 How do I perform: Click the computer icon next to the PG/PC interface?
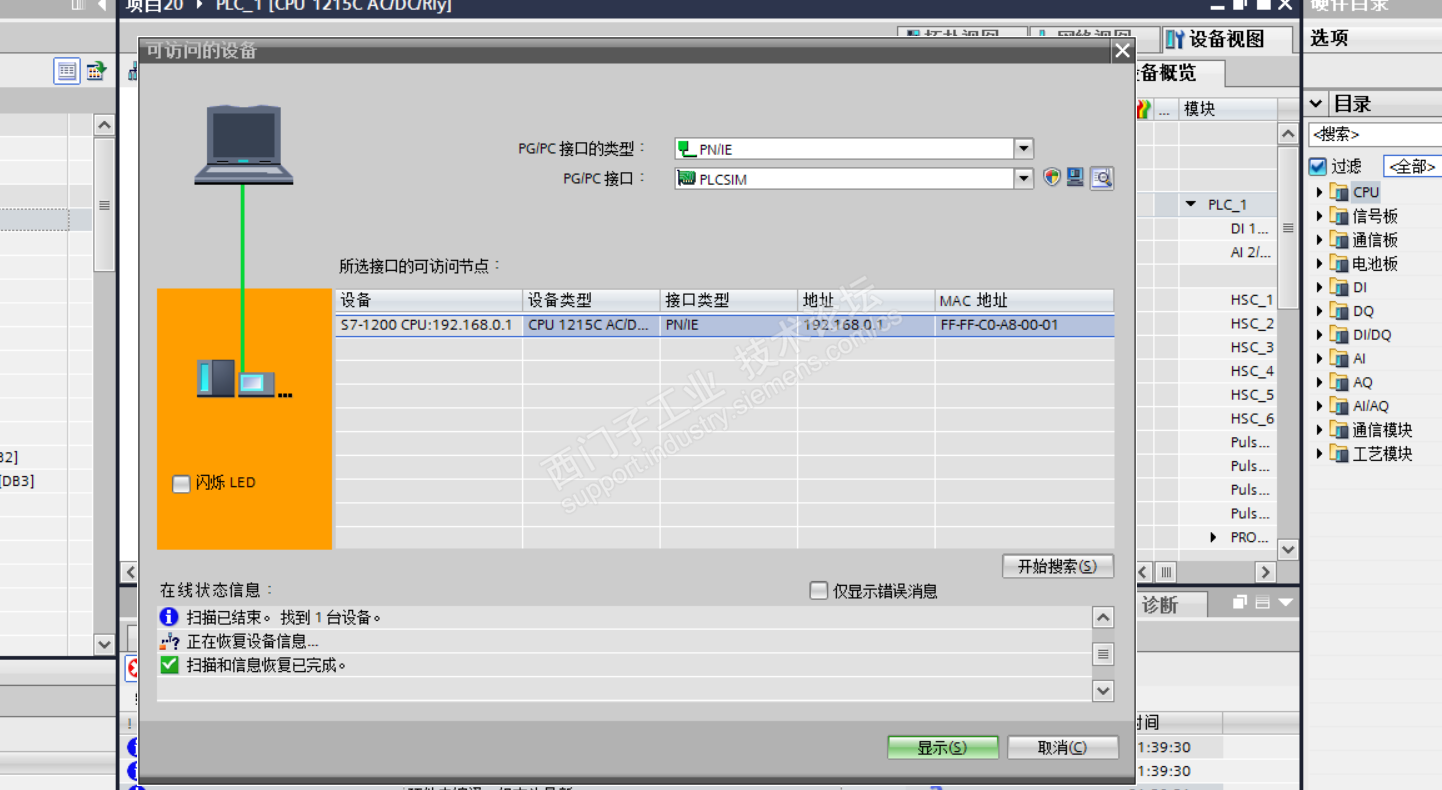tap(1075, 178)
